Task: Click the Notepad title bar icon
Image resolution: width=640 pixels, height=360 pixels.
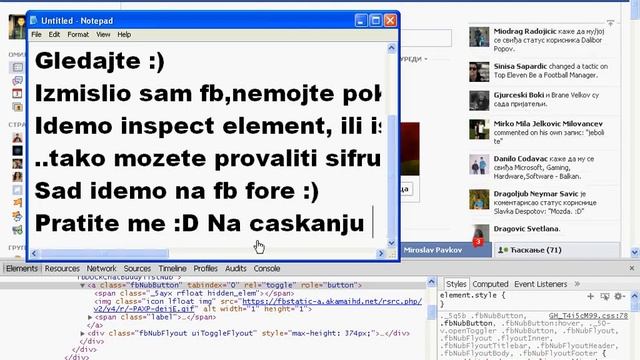Action: (34, 20)
